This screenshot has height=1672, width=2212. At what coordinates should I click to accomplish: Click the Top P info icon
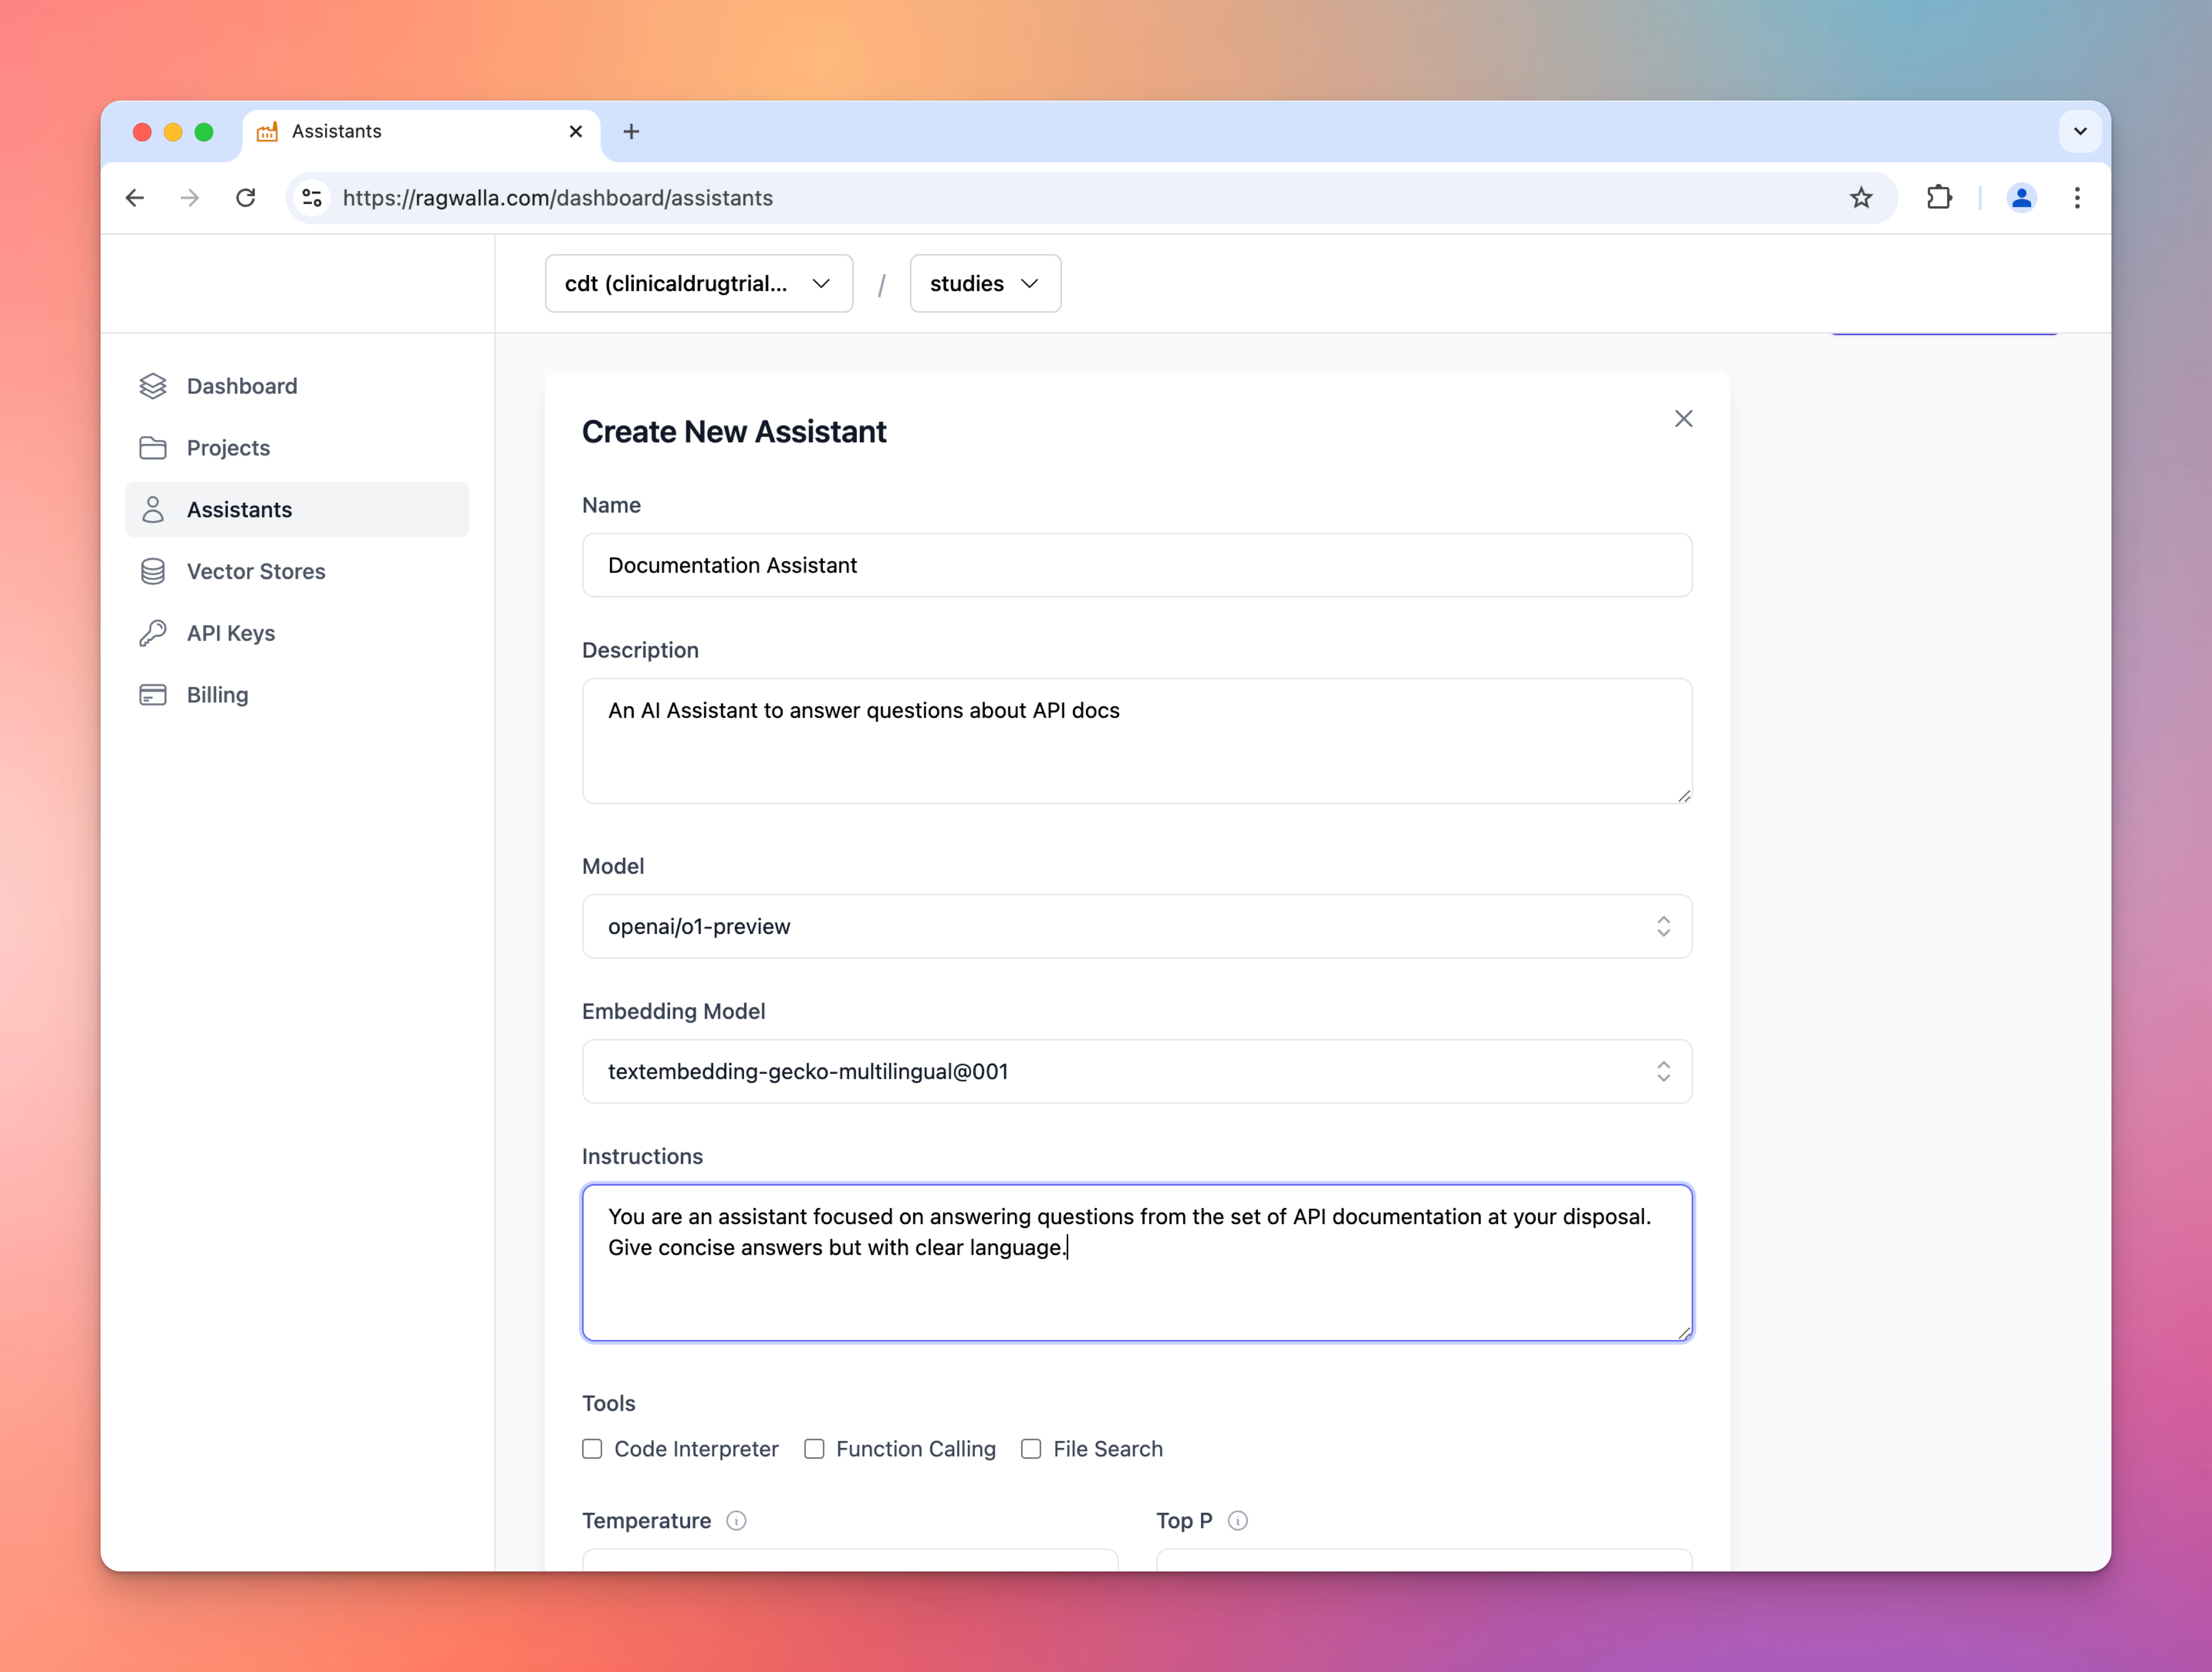coord(1237,1521)
